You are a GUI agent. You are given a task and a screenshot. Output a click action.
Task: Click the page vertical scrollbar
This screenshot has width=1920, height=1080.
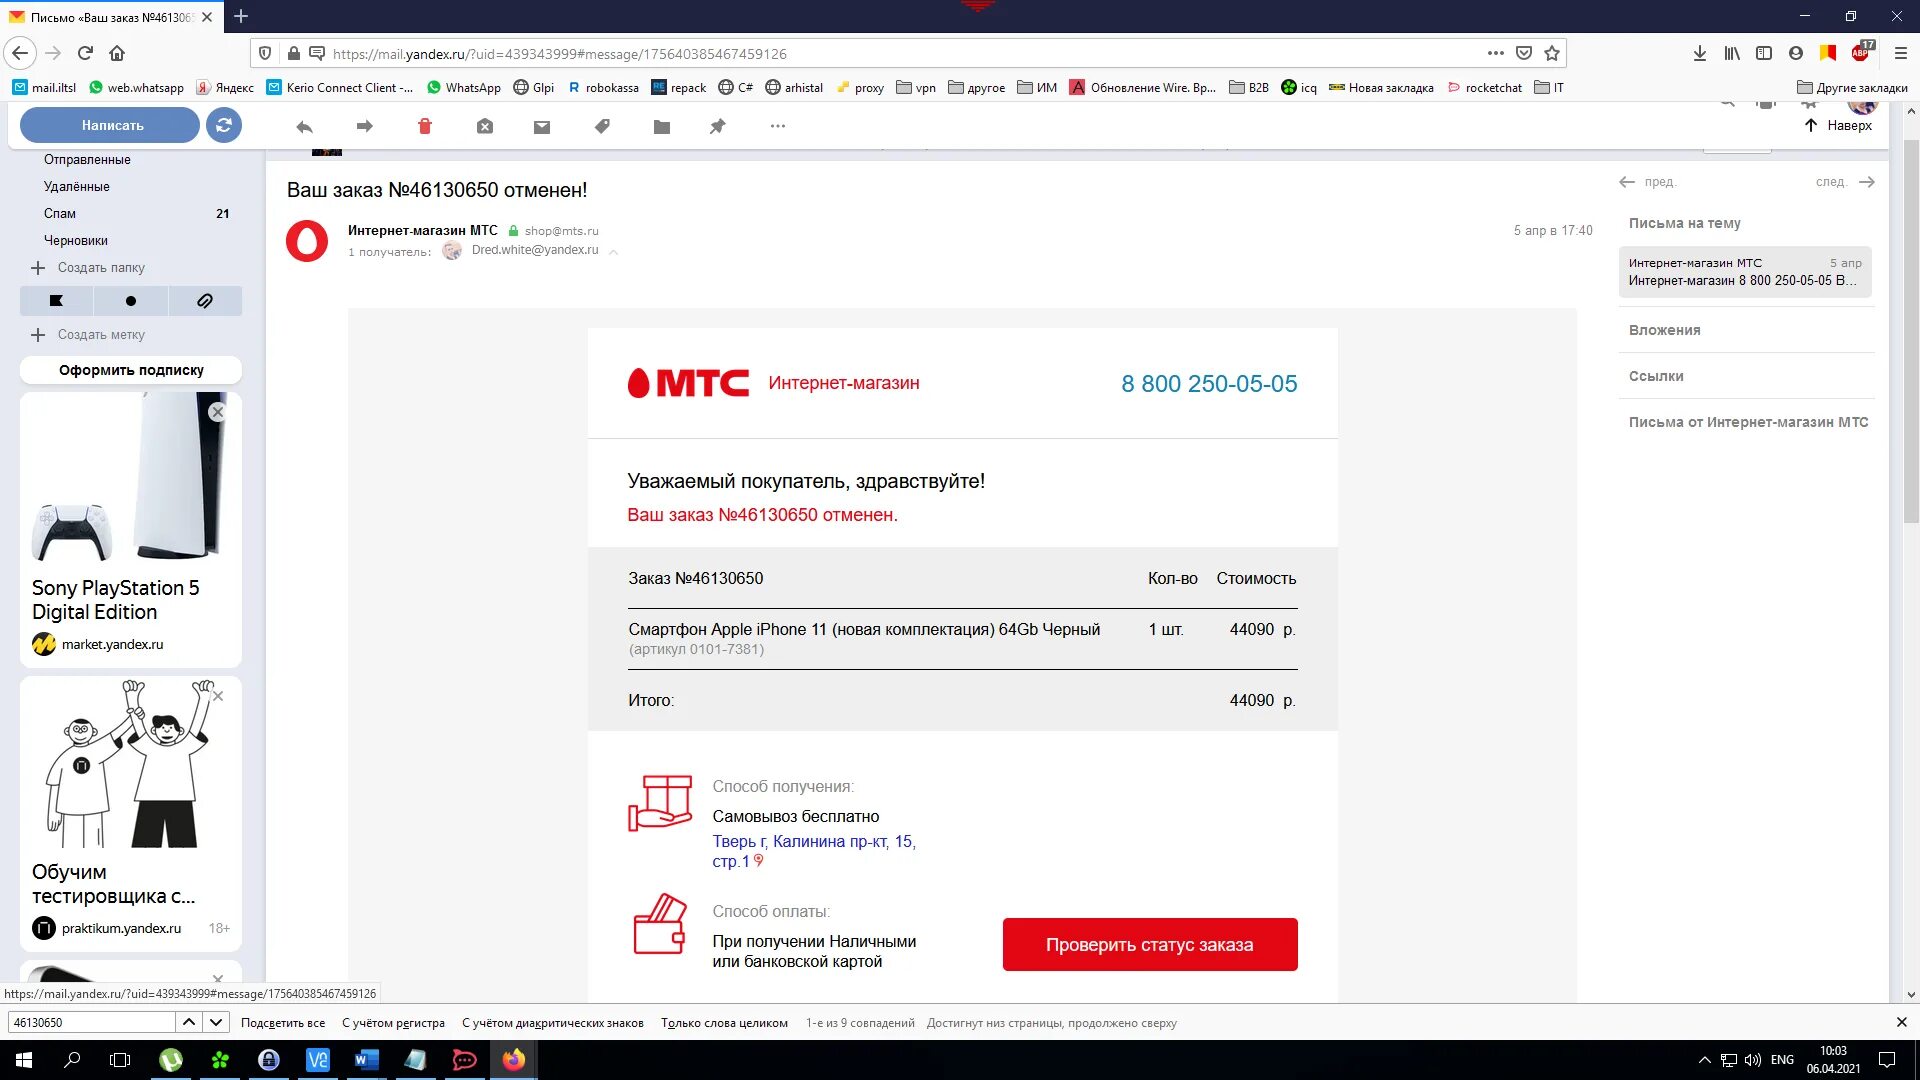[1911, 330]
